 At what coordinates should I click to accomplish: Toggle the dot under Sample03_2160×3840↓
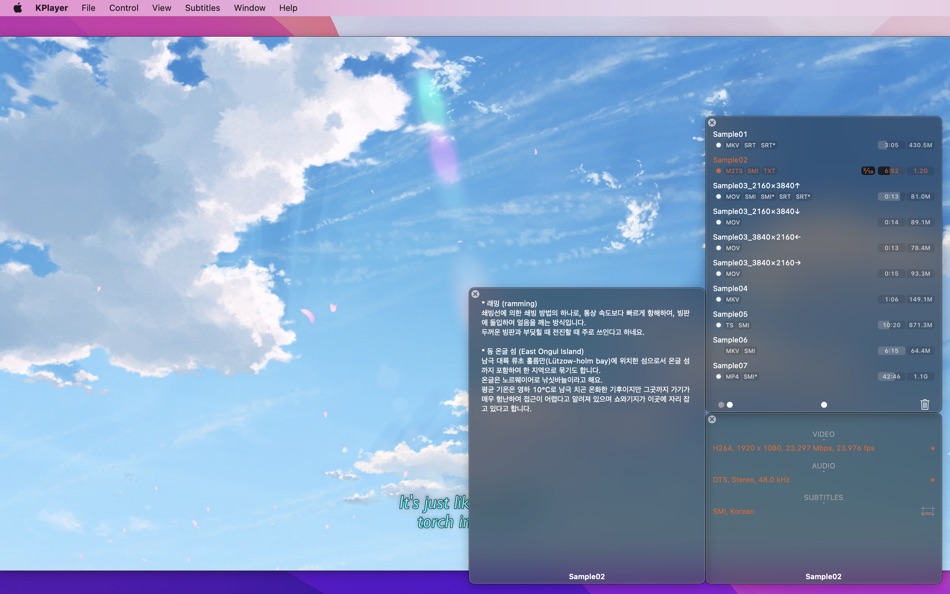(x=719, y=222)
